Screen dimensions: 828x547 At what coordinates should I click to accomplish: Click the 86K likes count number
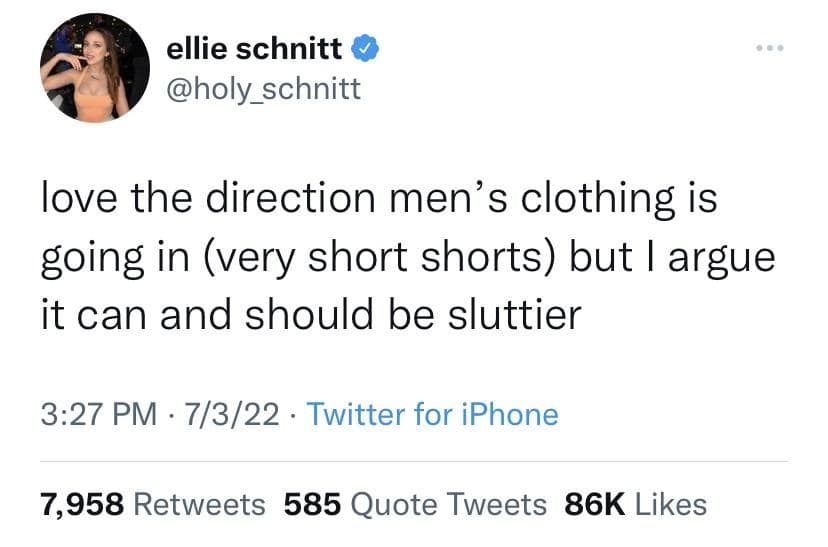595,504
